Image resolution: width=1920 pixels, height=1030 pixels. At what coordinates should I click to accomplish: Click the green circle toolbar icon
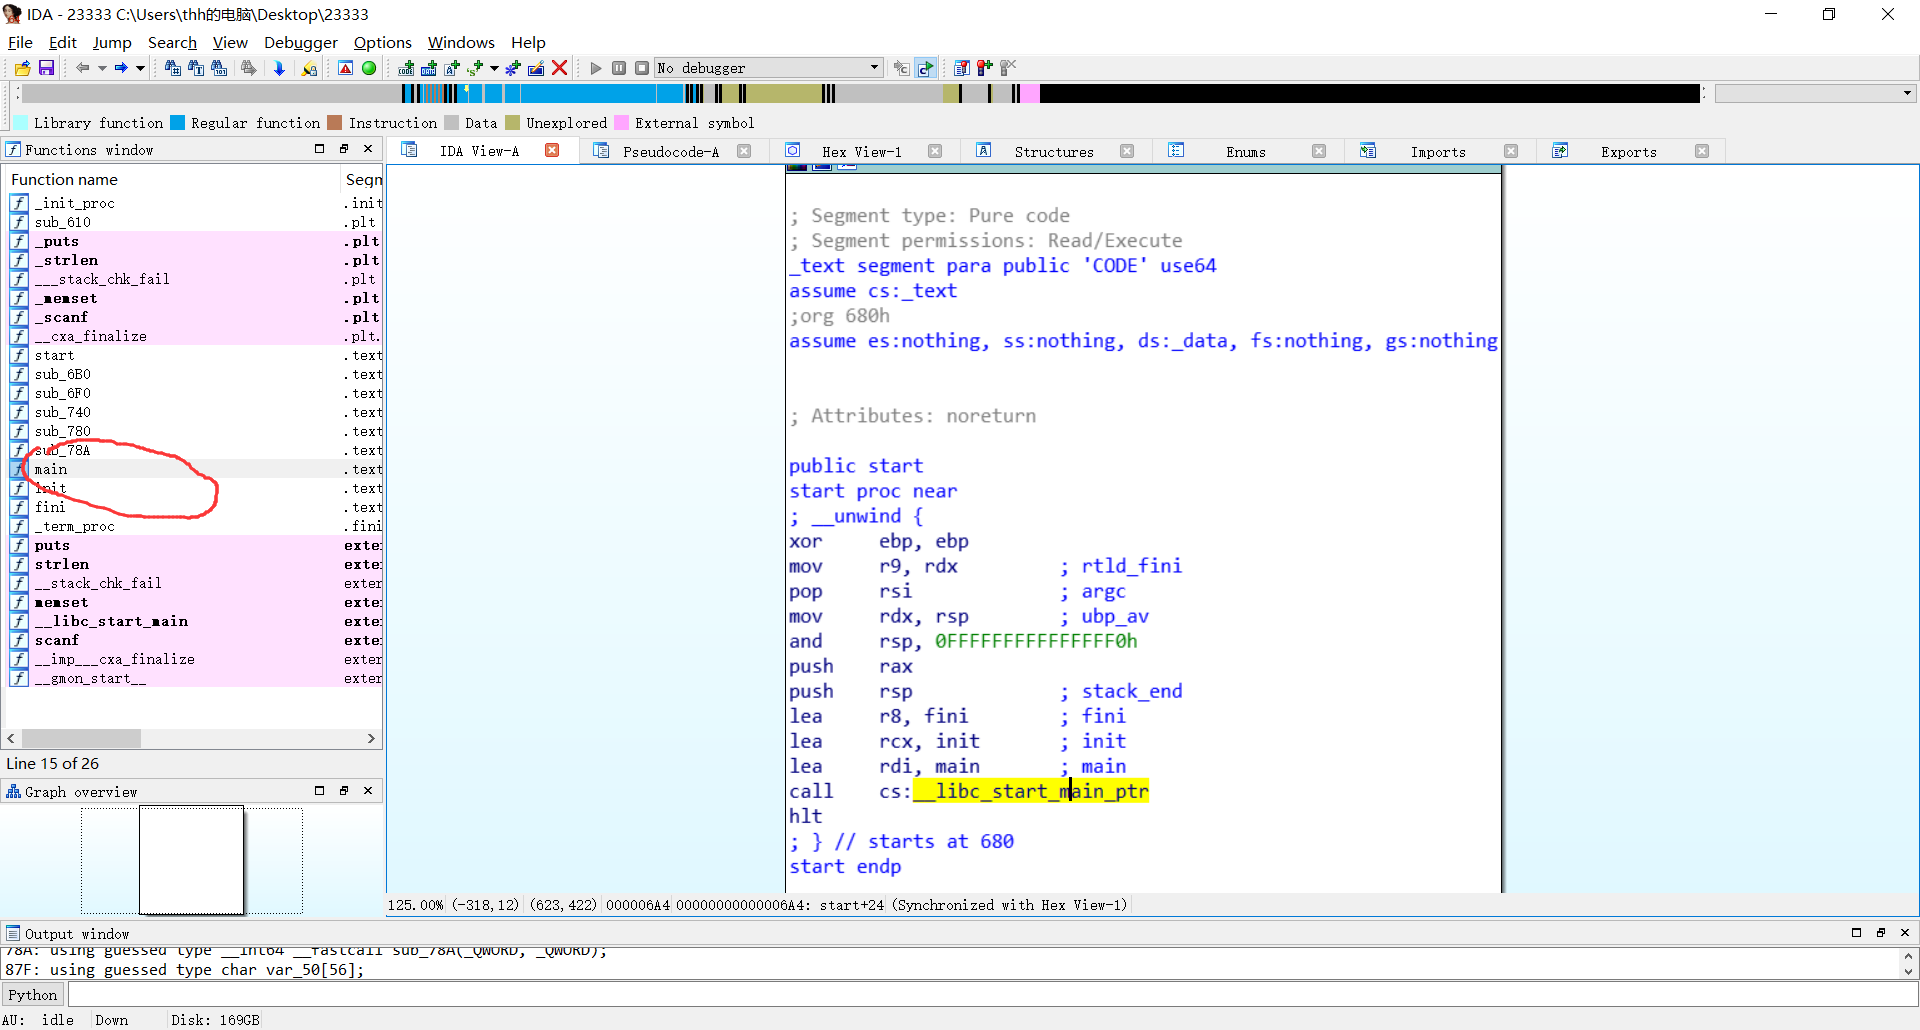point(369,68)
